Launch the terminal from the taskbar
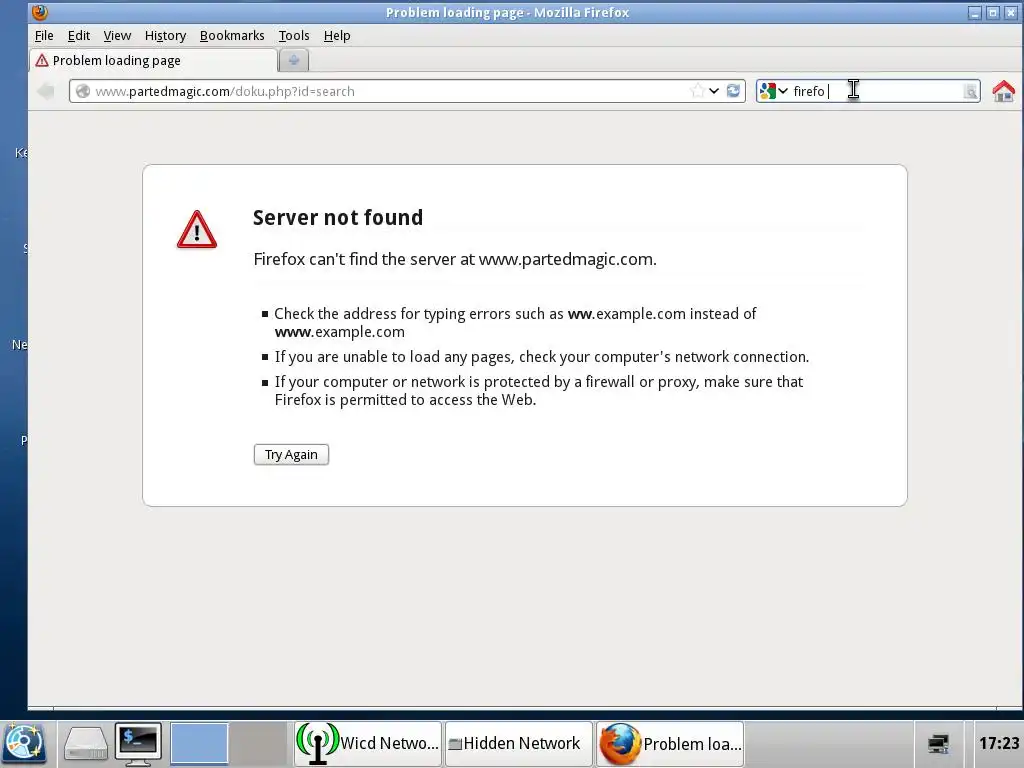 pos(138,744)
